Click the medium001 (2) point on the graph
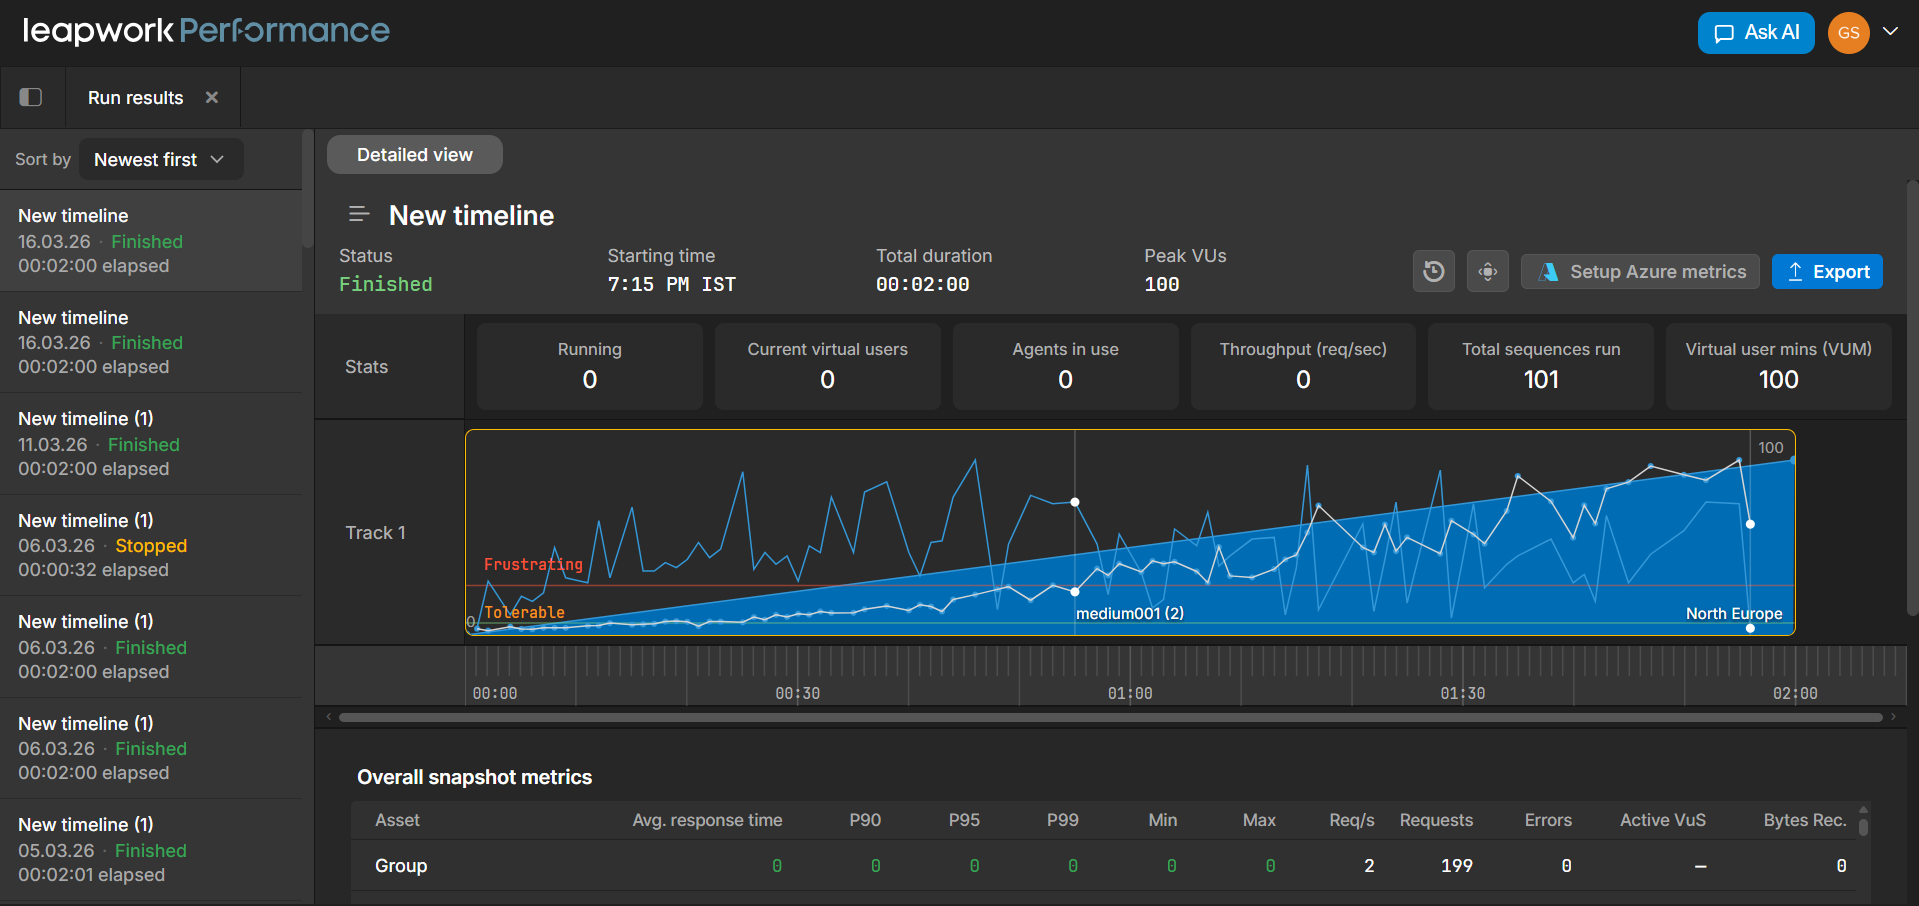1919x906 pixels. coord(1075,592)
